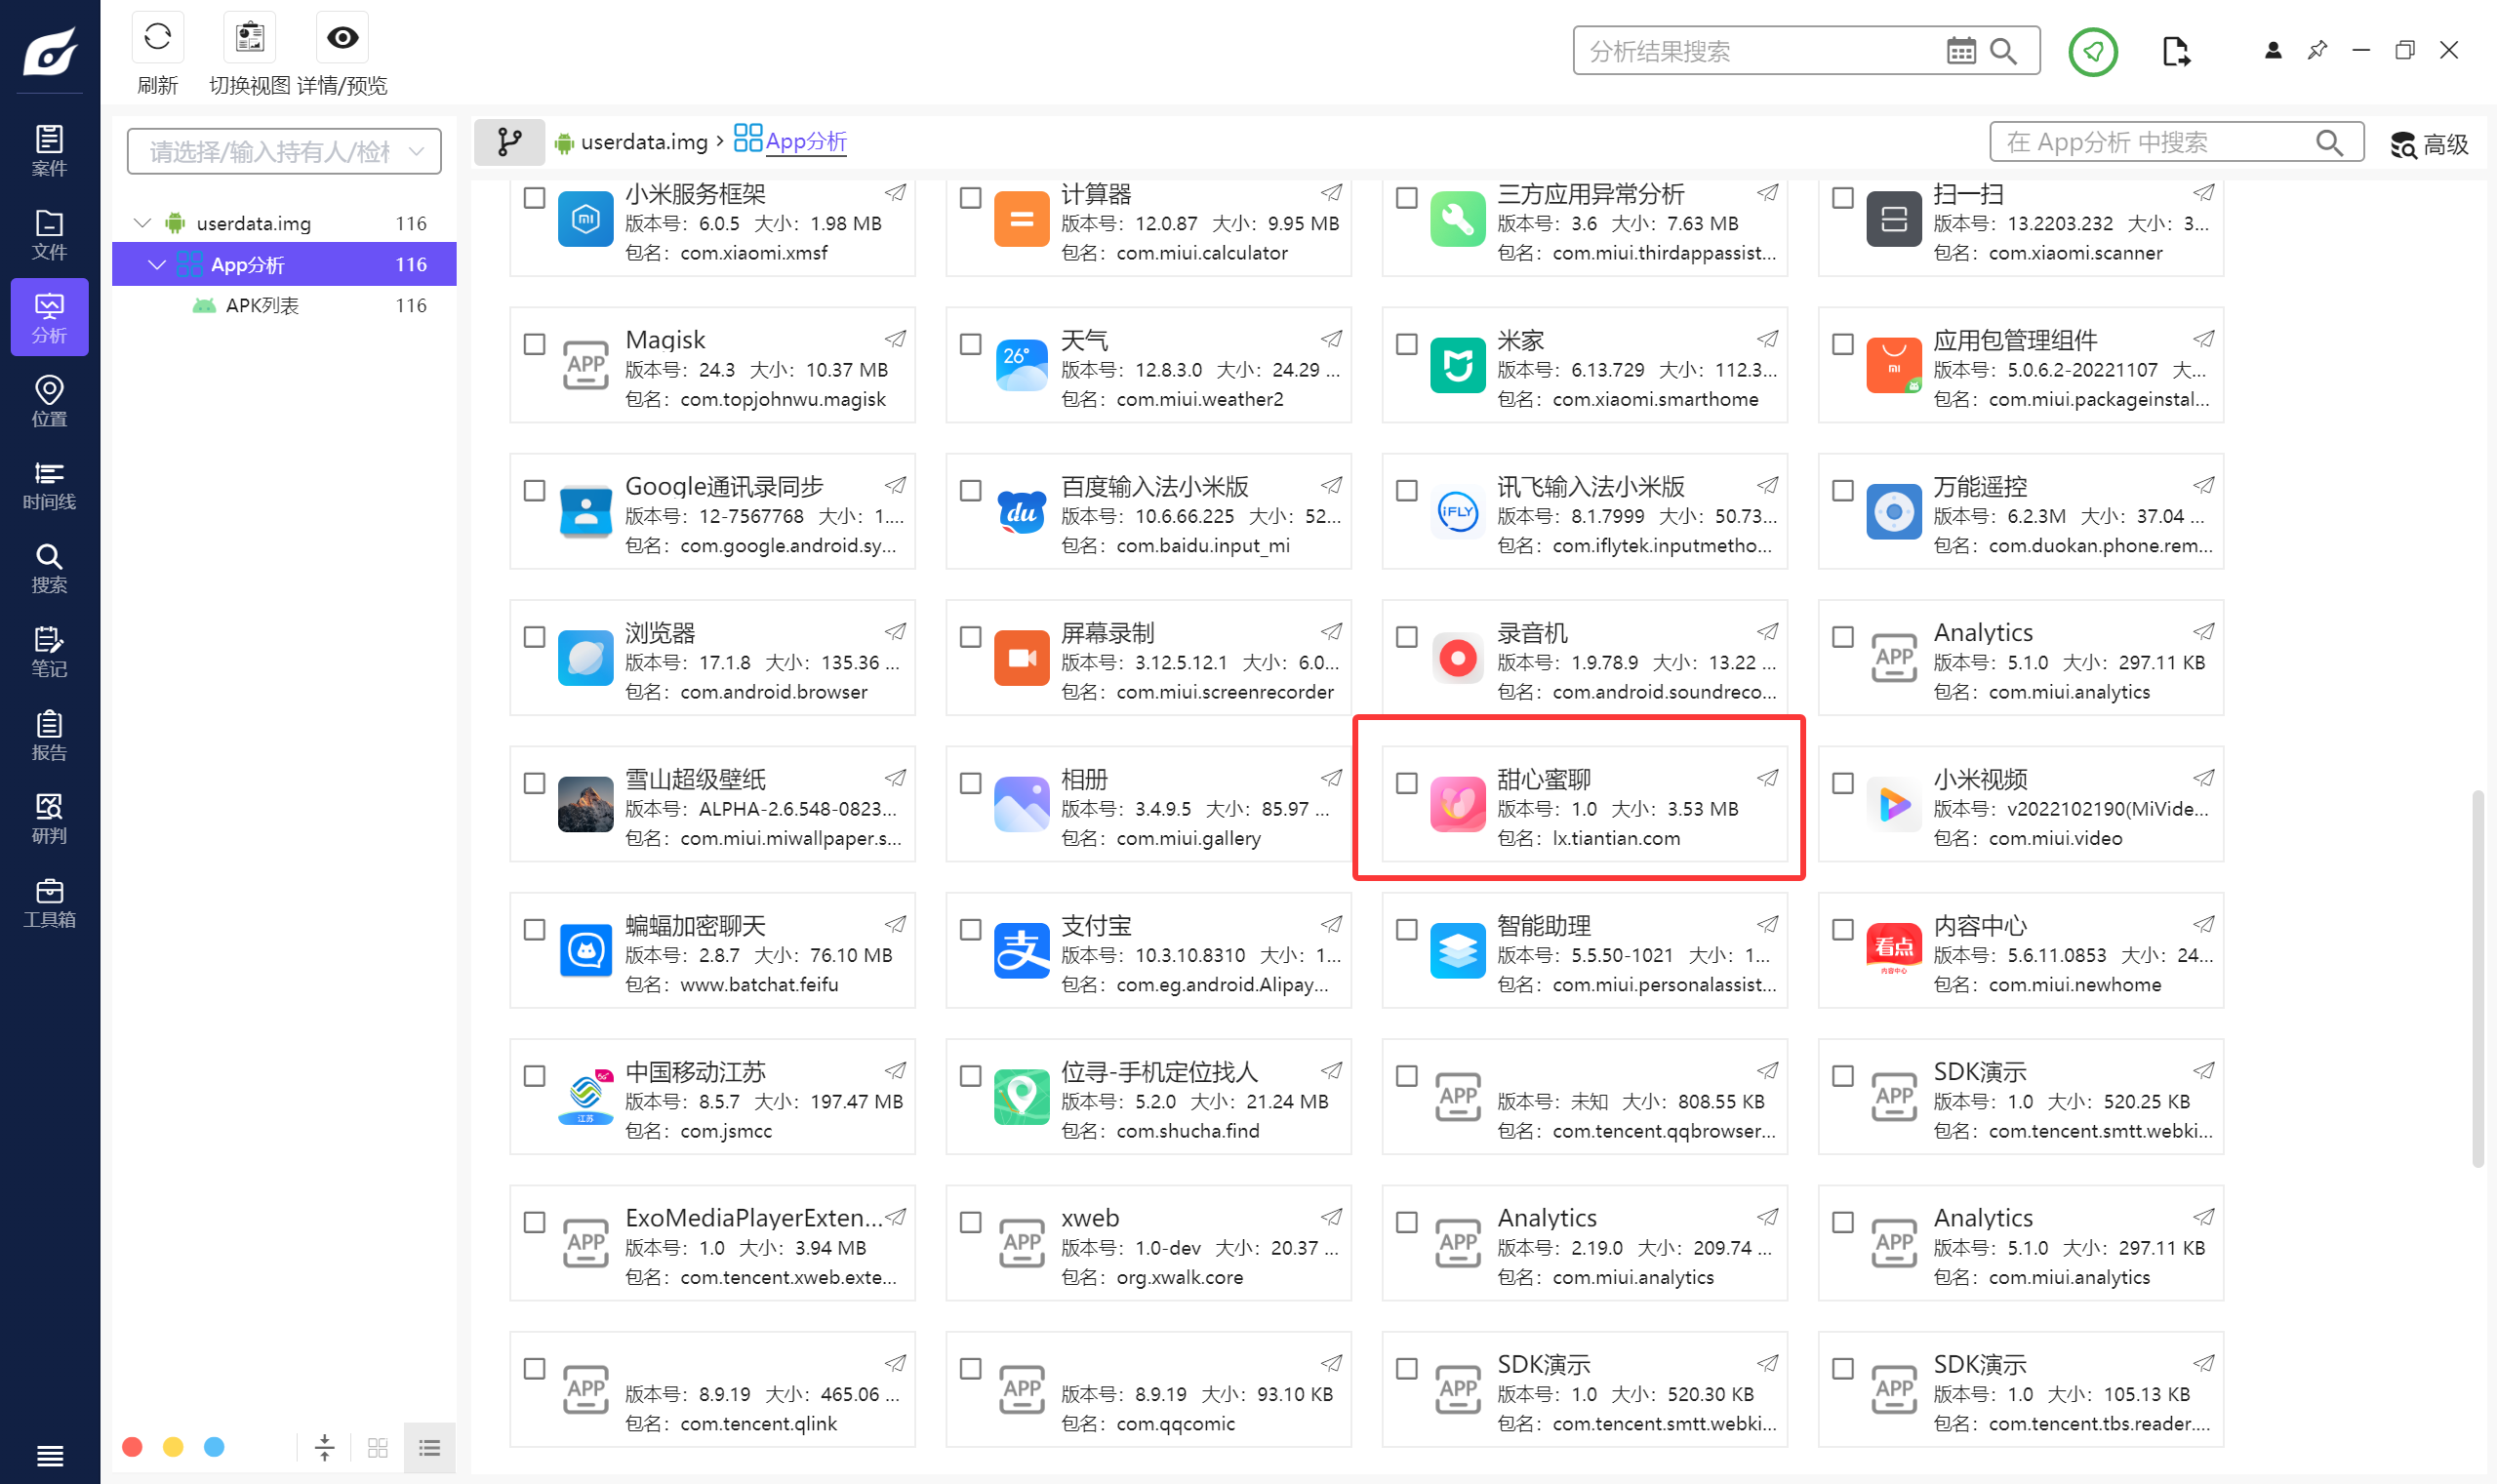Open the 中国移动江苏 app card title

pyautogui.click(x=695, y=1071)
